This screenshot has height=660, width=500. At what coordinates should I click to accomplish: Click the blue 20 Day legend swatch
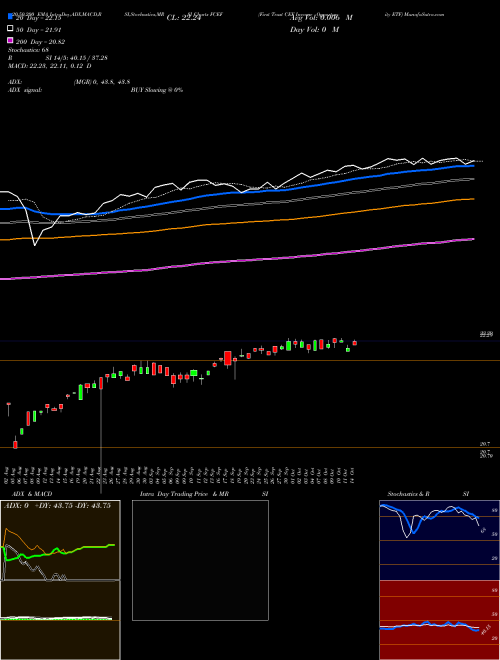tap(11, 16)
